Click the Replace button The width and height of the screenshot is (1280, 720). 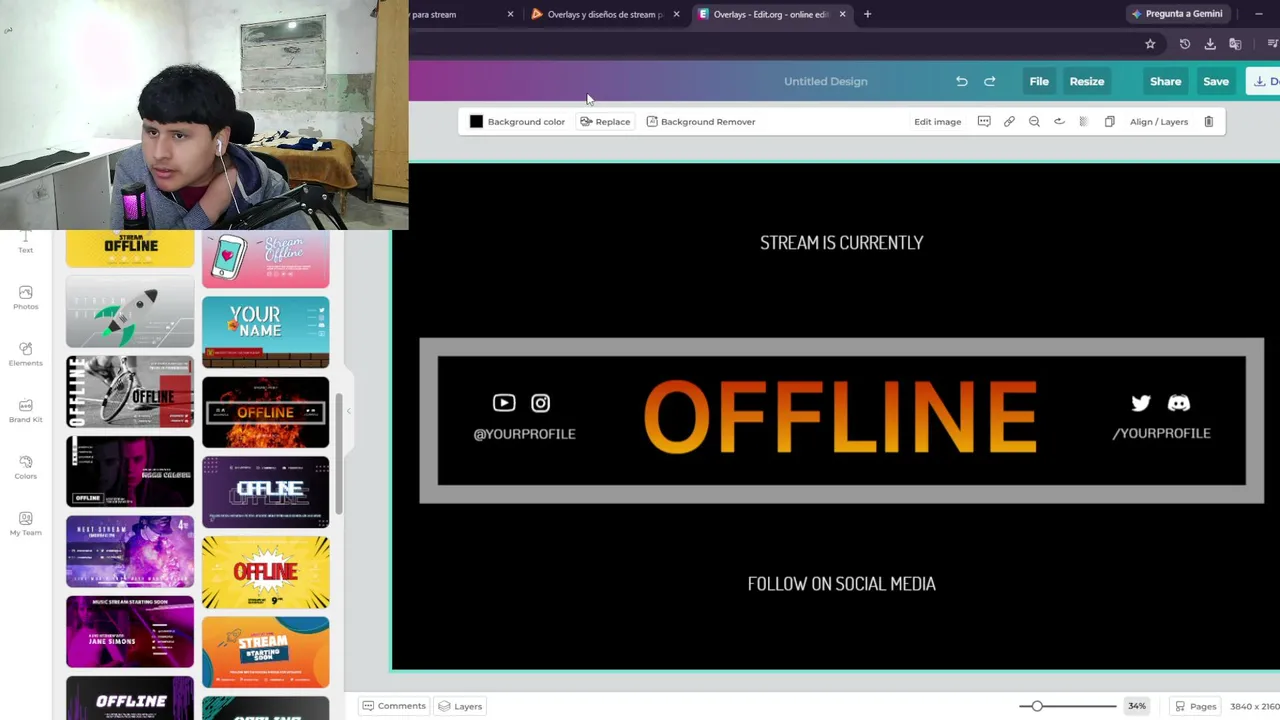click(605, 122)
